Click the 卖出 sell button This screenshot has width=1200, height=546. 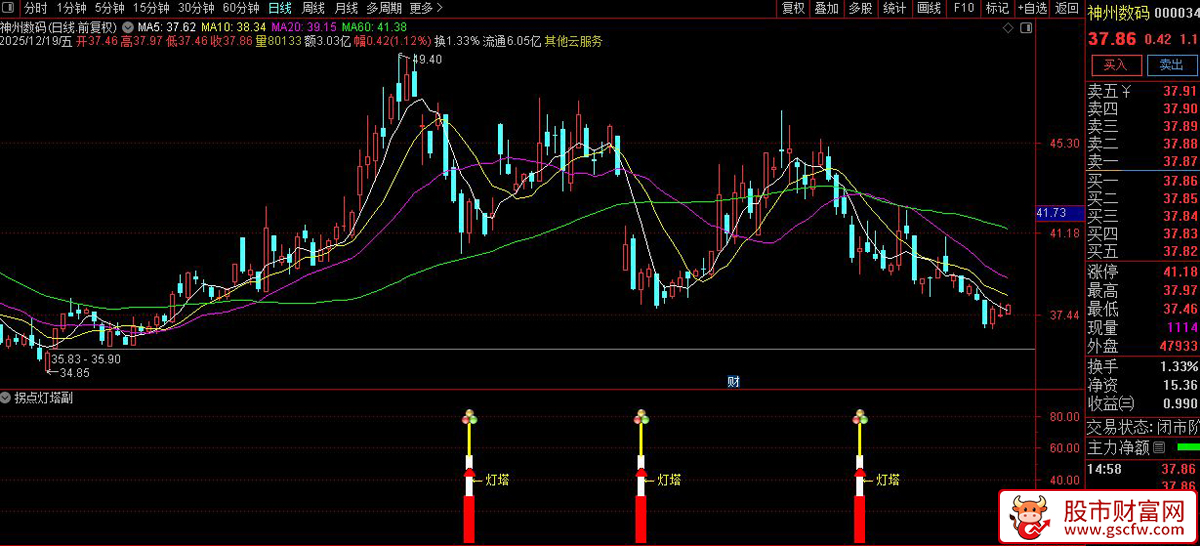(1170, 65)
